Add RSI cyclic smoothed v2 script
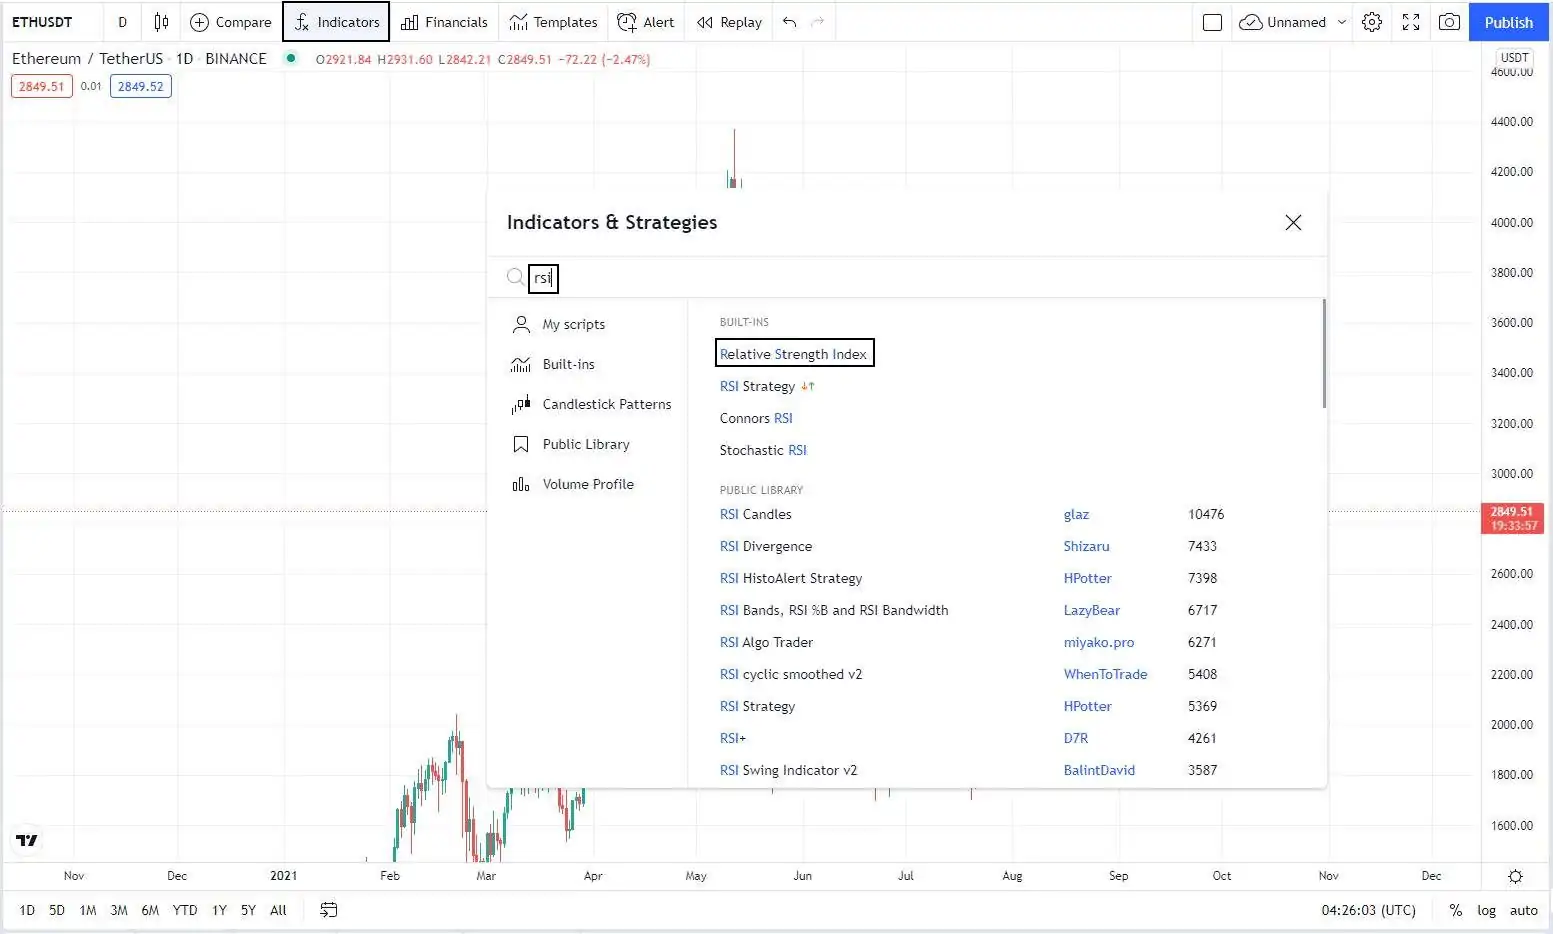 (x=791, y=674)
